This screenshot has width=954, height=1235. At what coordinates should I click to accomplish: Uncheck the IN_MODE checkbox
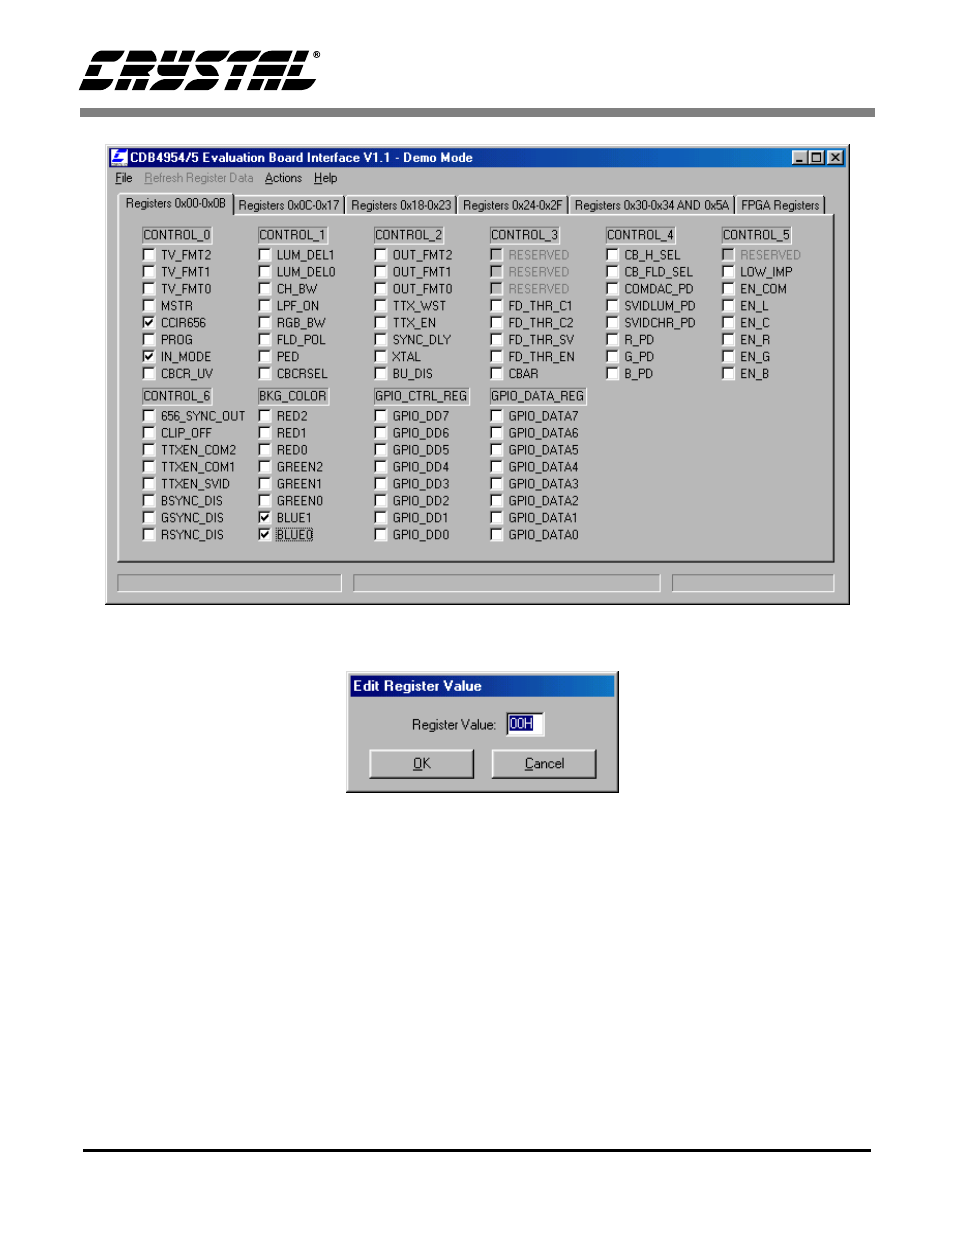(x=149, y=357)
